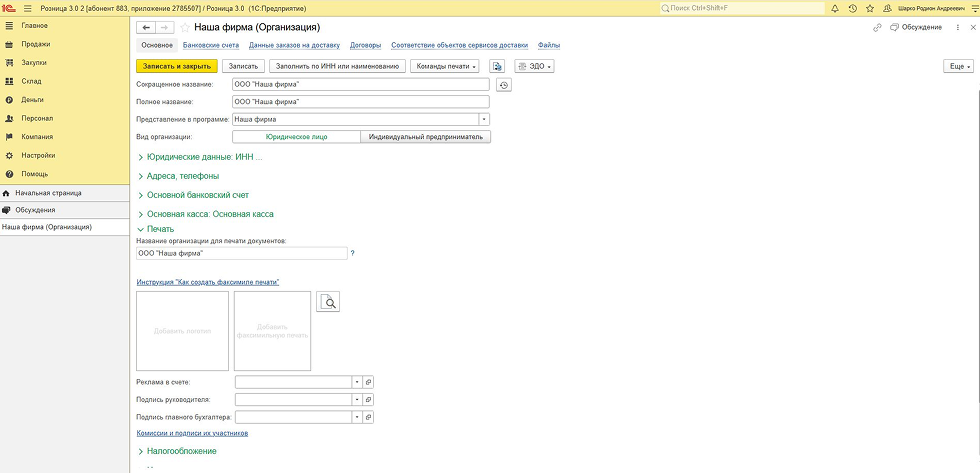980x473 pixels.
Task: Open the facsimile instruction link
Action: [208, 283]
